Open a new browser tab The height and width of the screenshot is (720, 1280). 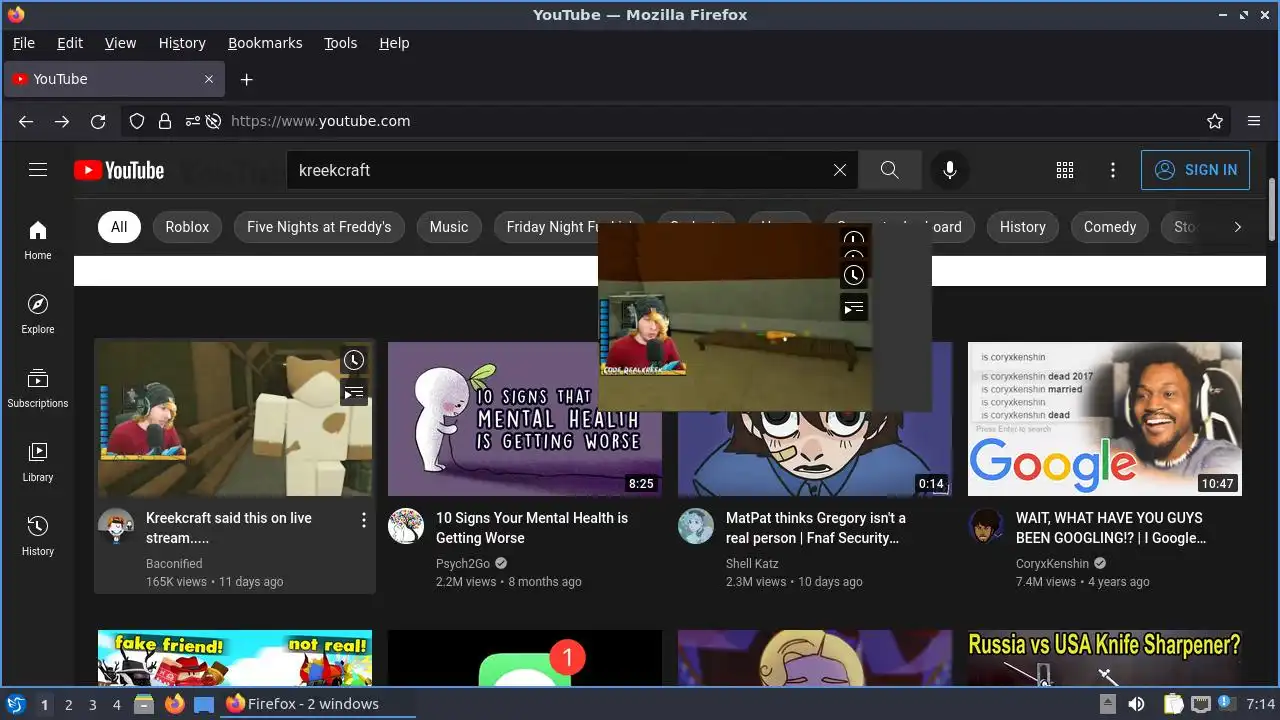[247, 79]
